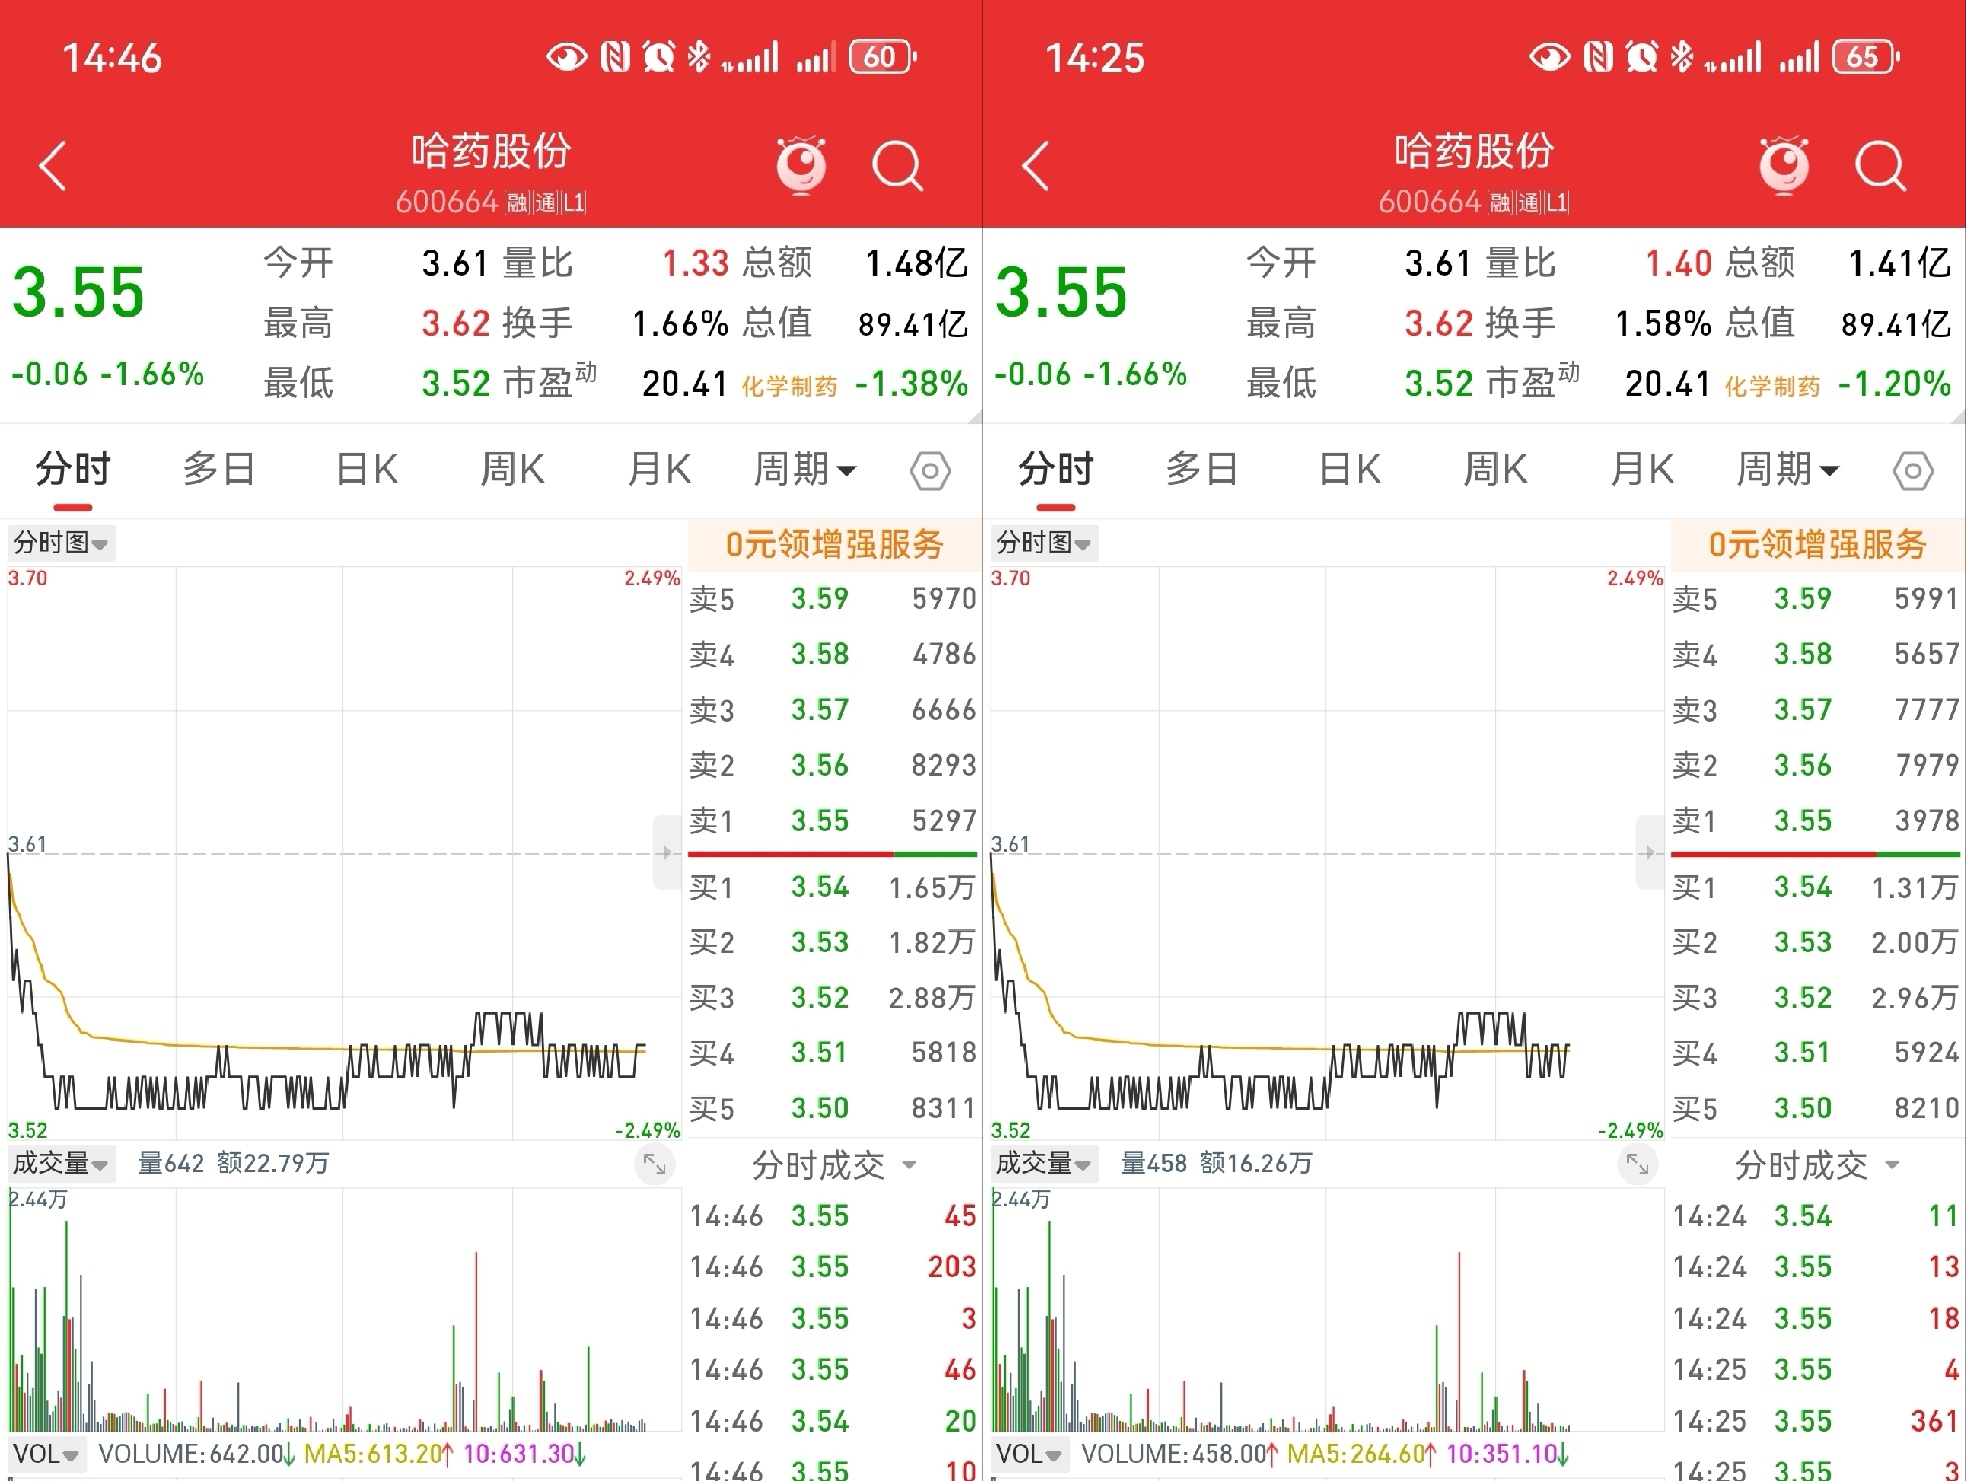
Task: Tap mascot assistant icon on right screen
Action: pos(1785,166)
